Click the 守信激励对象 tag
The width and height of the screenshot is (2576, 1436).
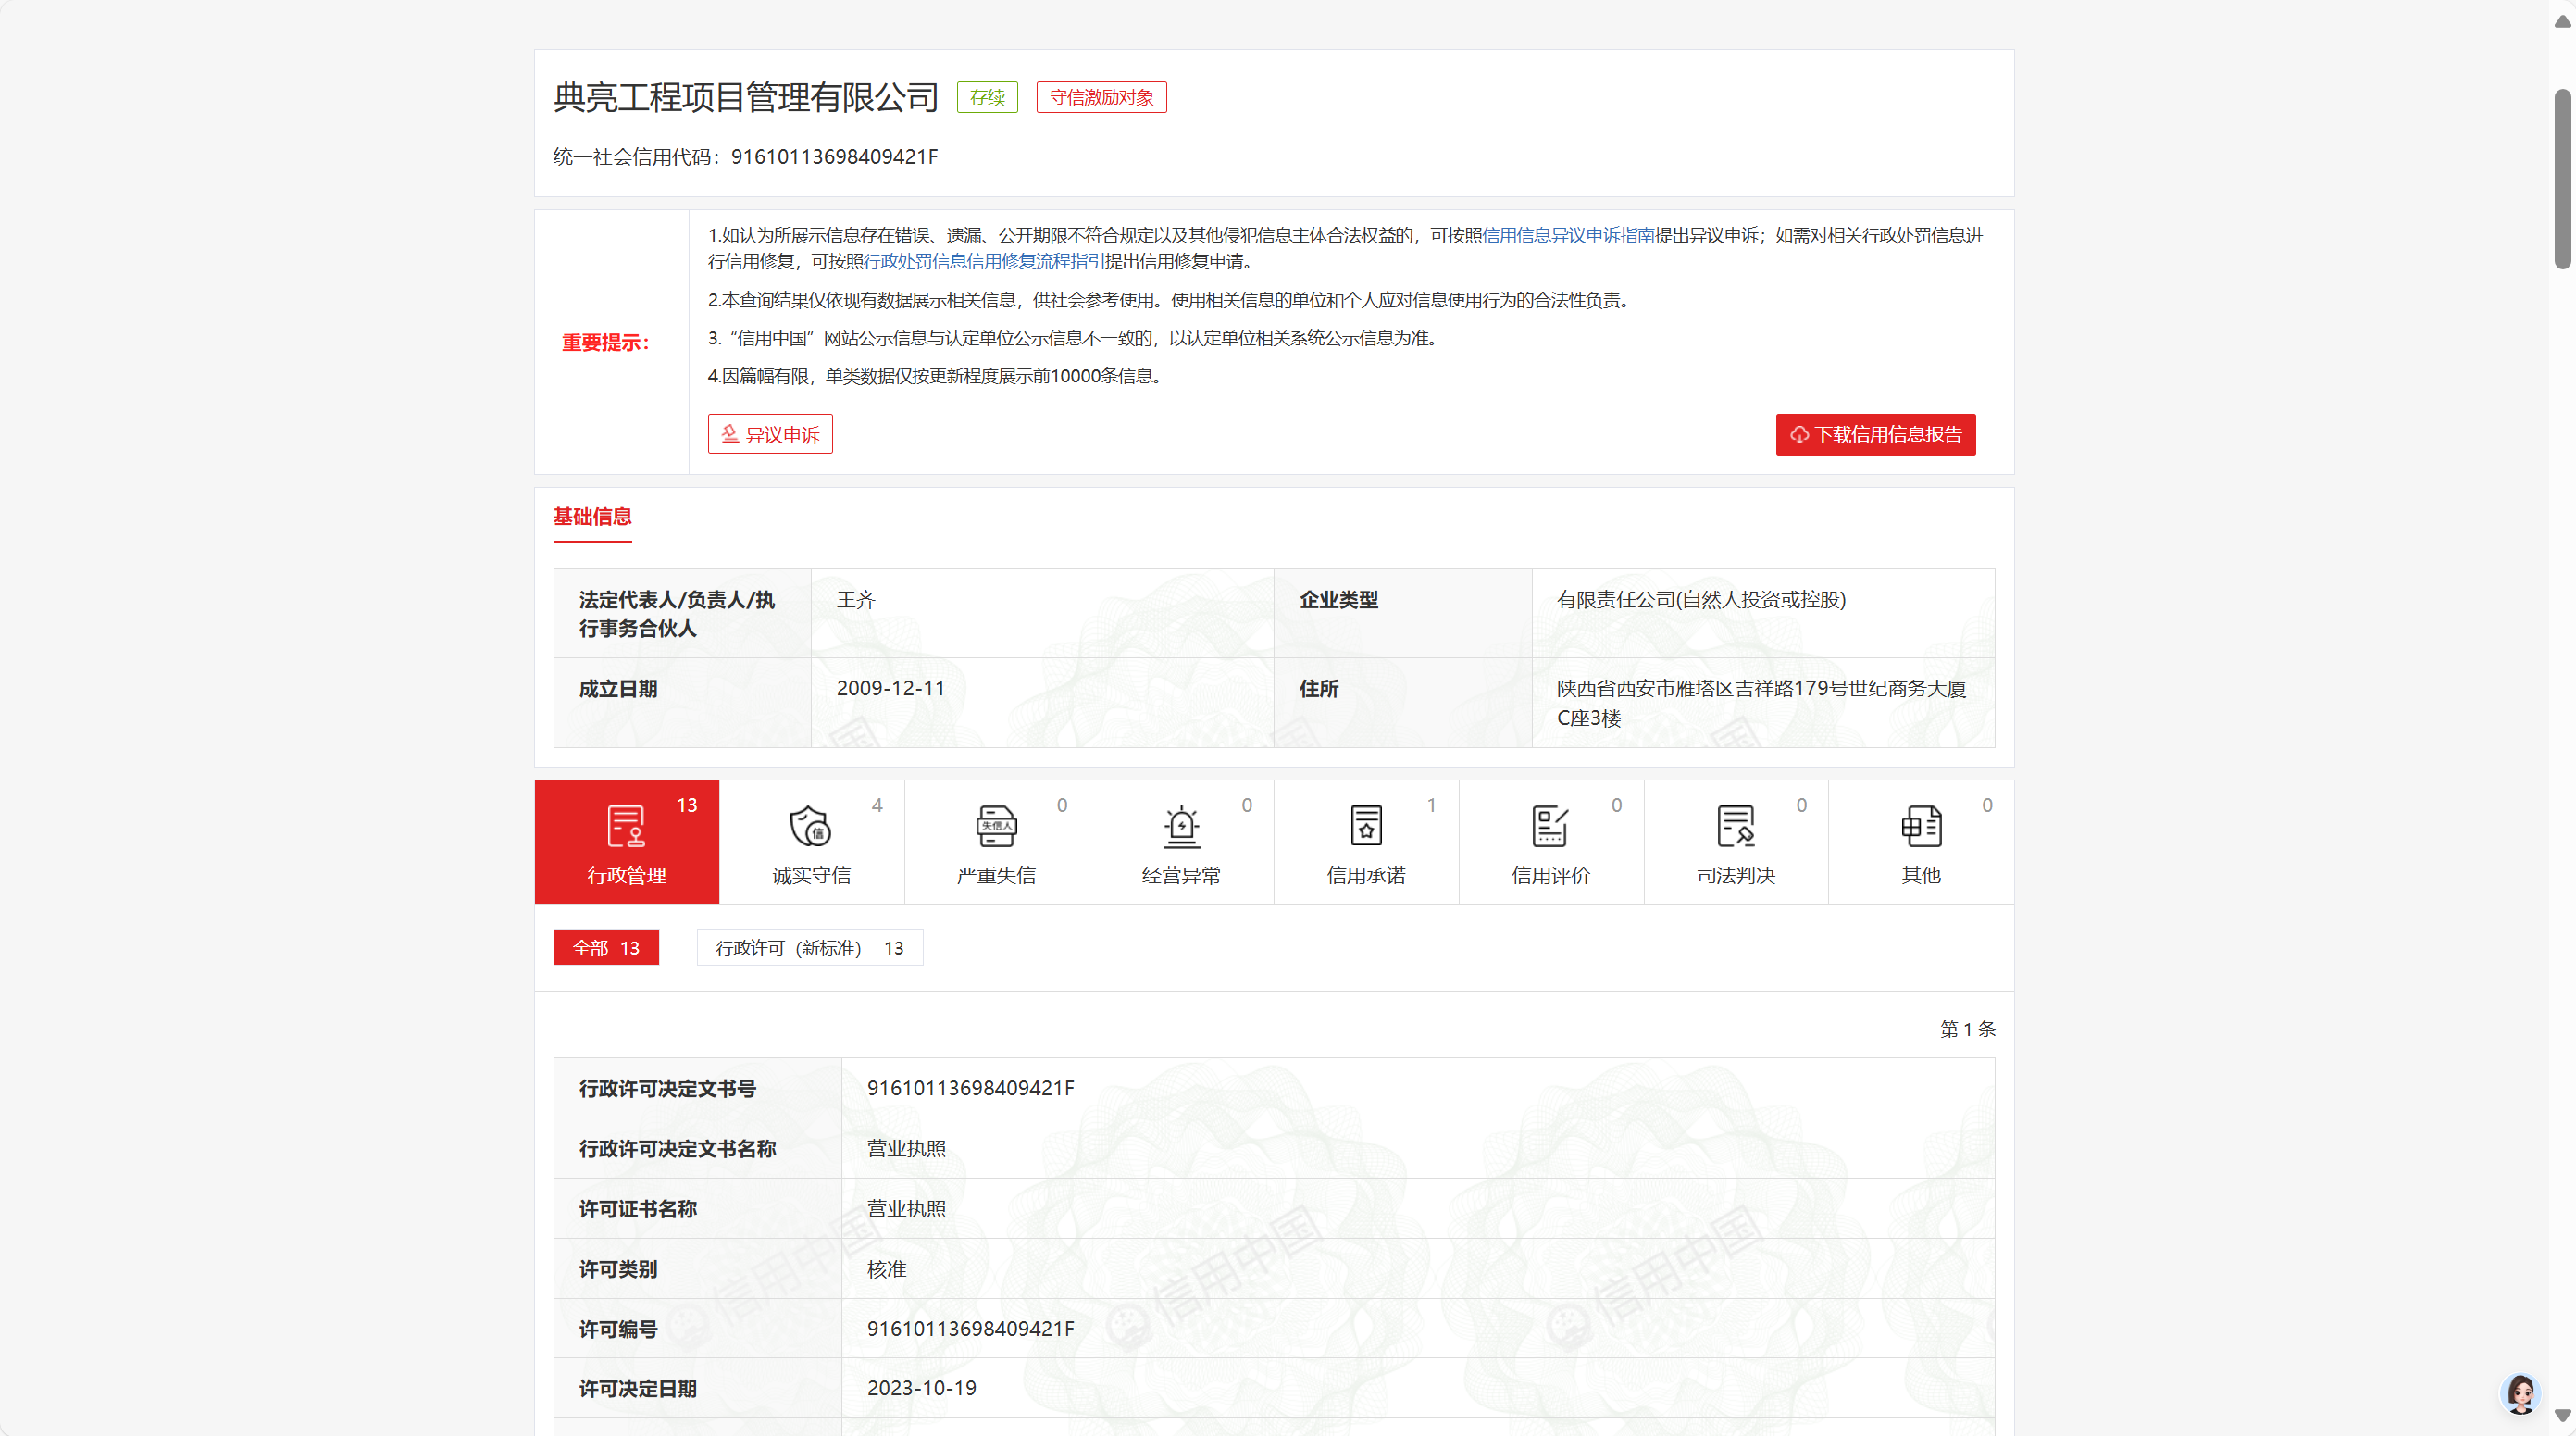pyautogui.click(x=1101, y=97)
